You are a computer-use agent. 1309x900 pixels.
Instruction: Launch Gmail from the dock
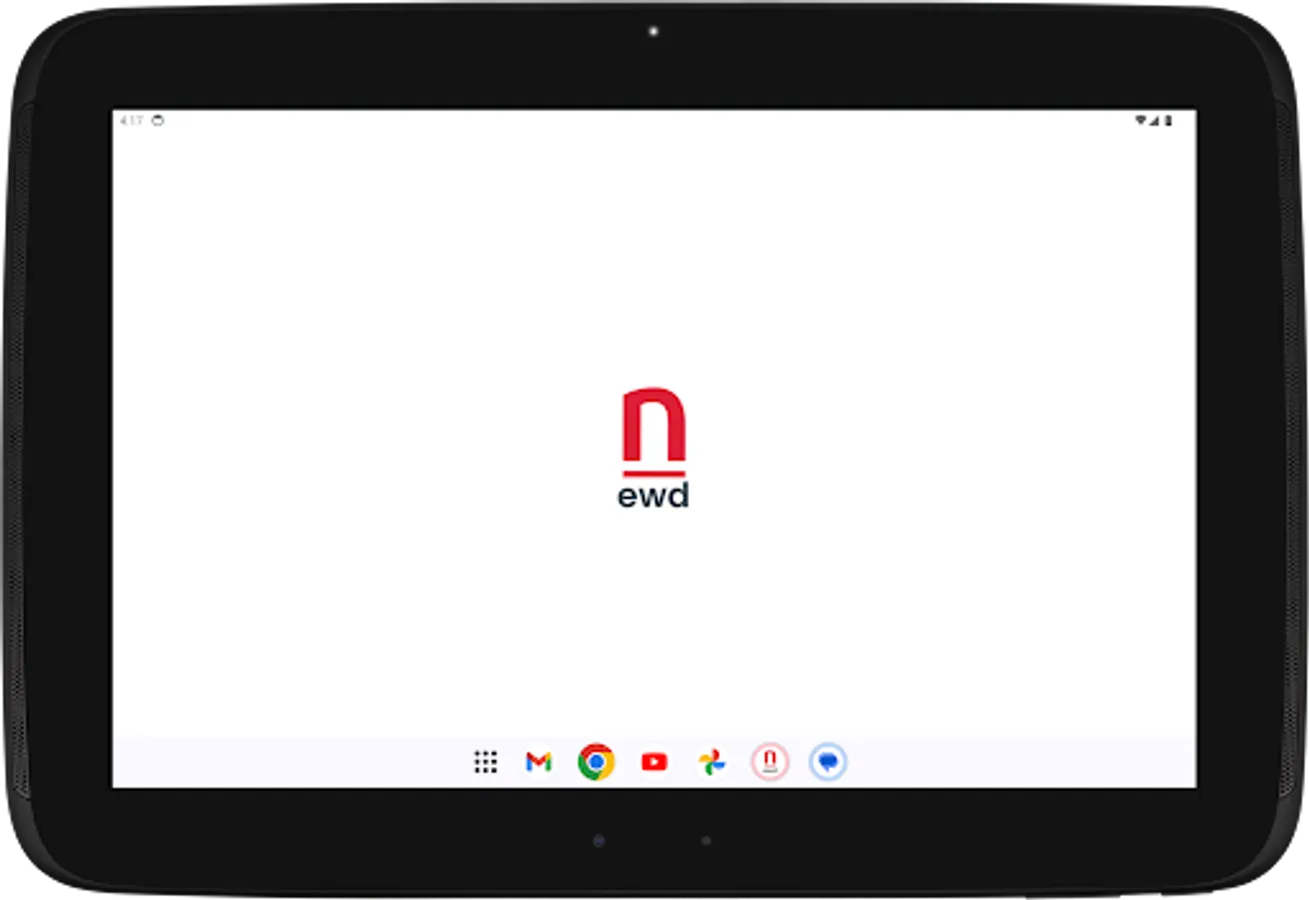click(539, 762)
